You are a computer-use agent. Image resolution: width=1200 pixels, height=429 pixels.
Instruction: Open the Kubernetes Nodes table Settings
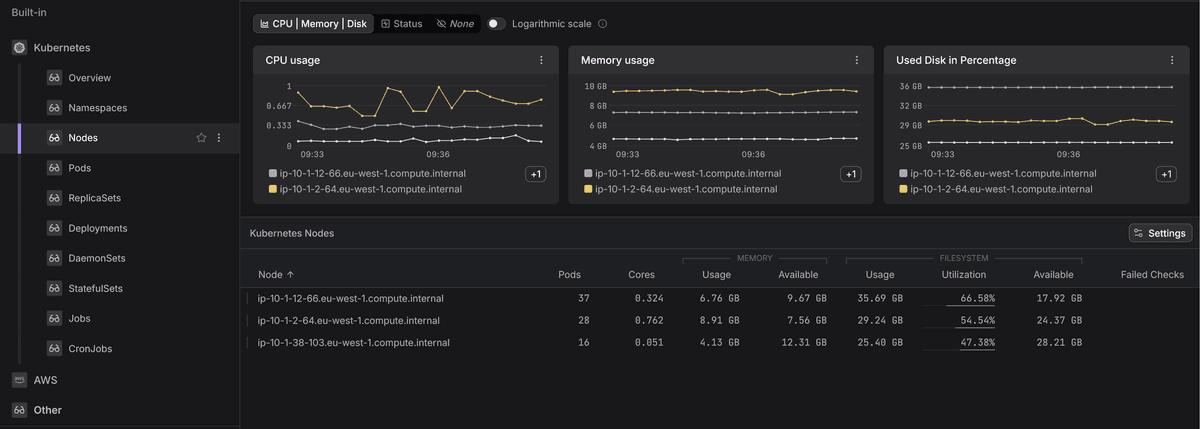click(x=1160, y=233)
